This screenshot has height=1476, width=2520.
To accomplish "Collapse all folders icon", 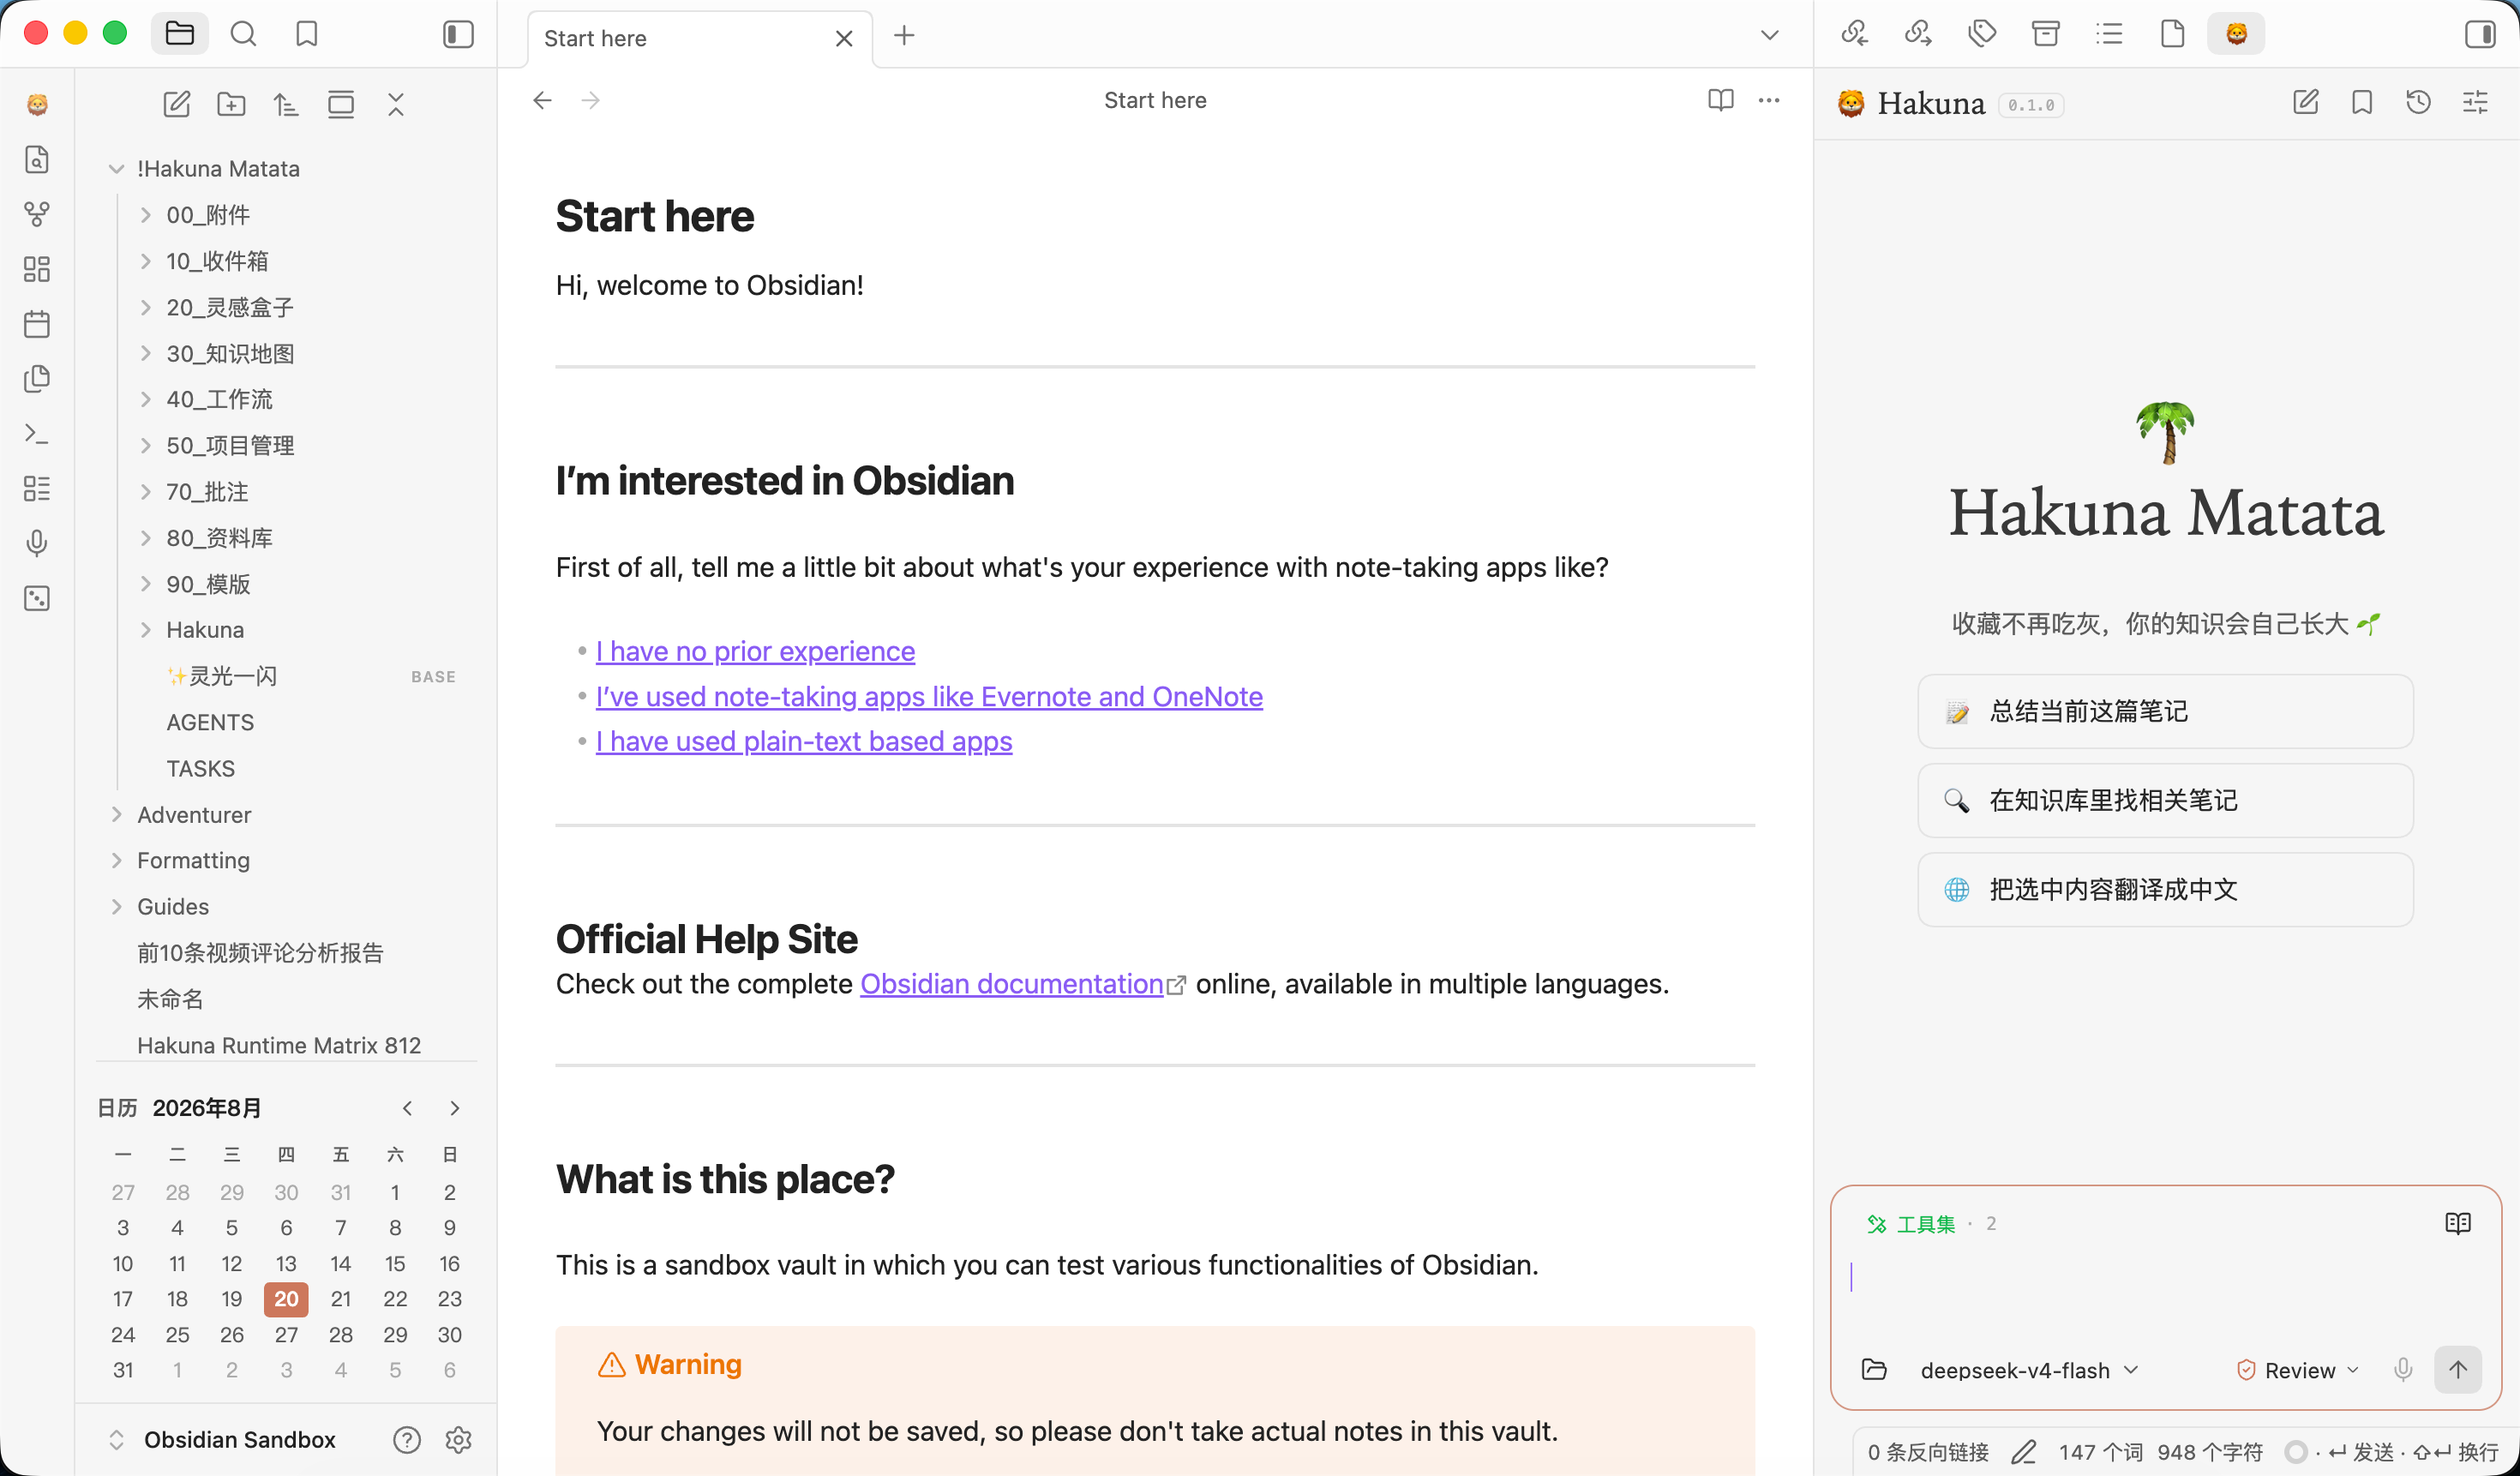I will pyautogui.click(x=396, y=104).
